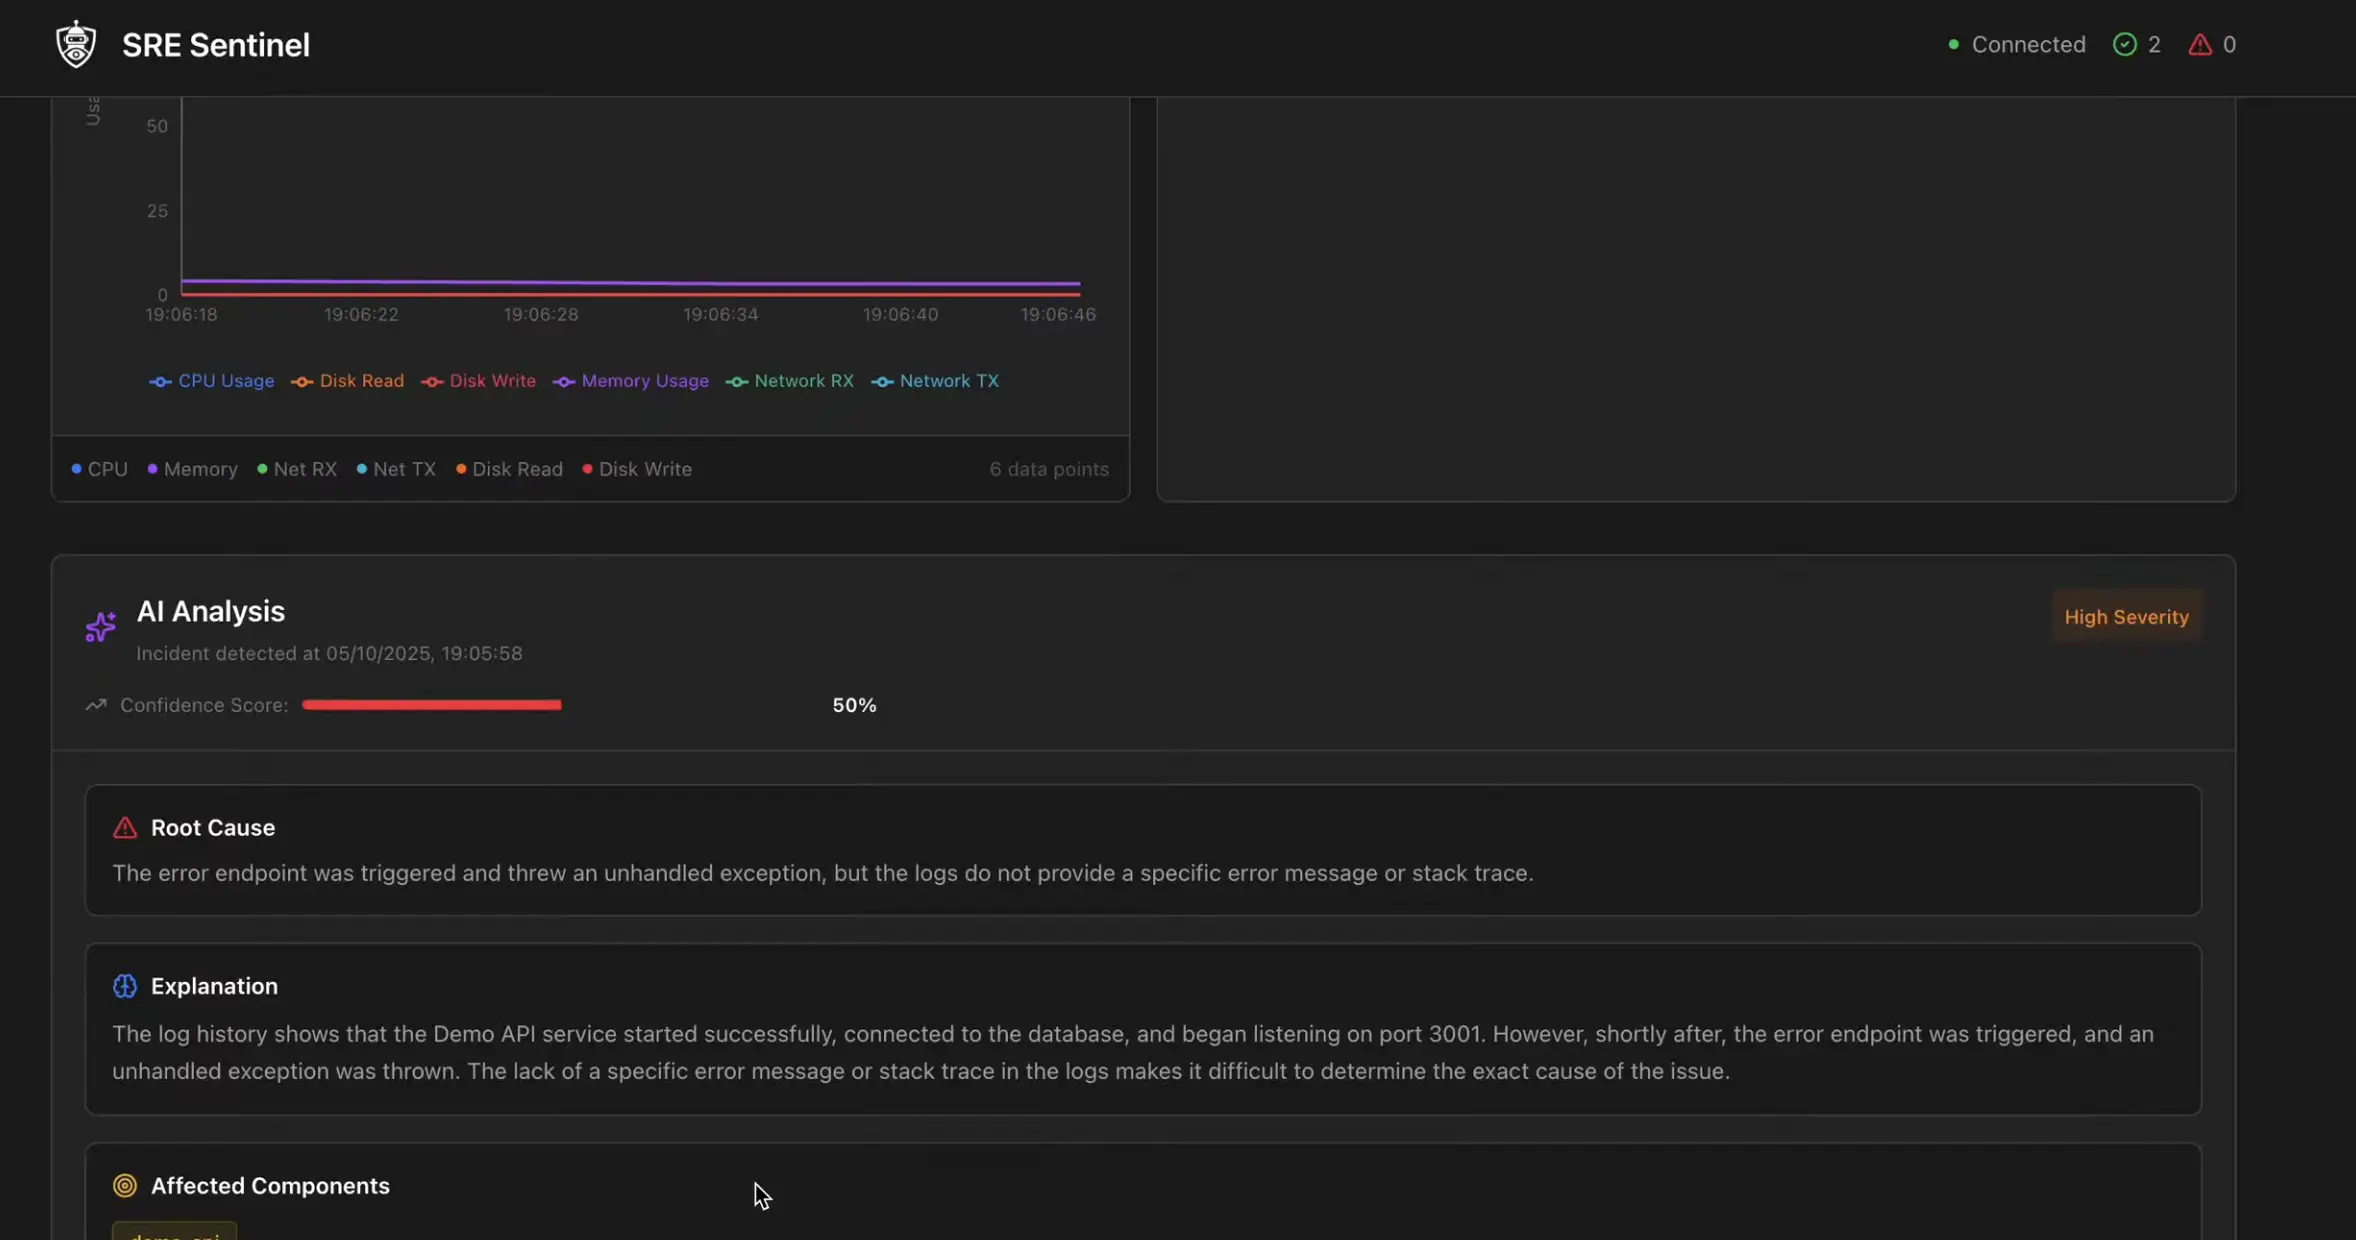Click the Explanation brain icon
The image size is (2356, 1240).
tap(125, 986)
